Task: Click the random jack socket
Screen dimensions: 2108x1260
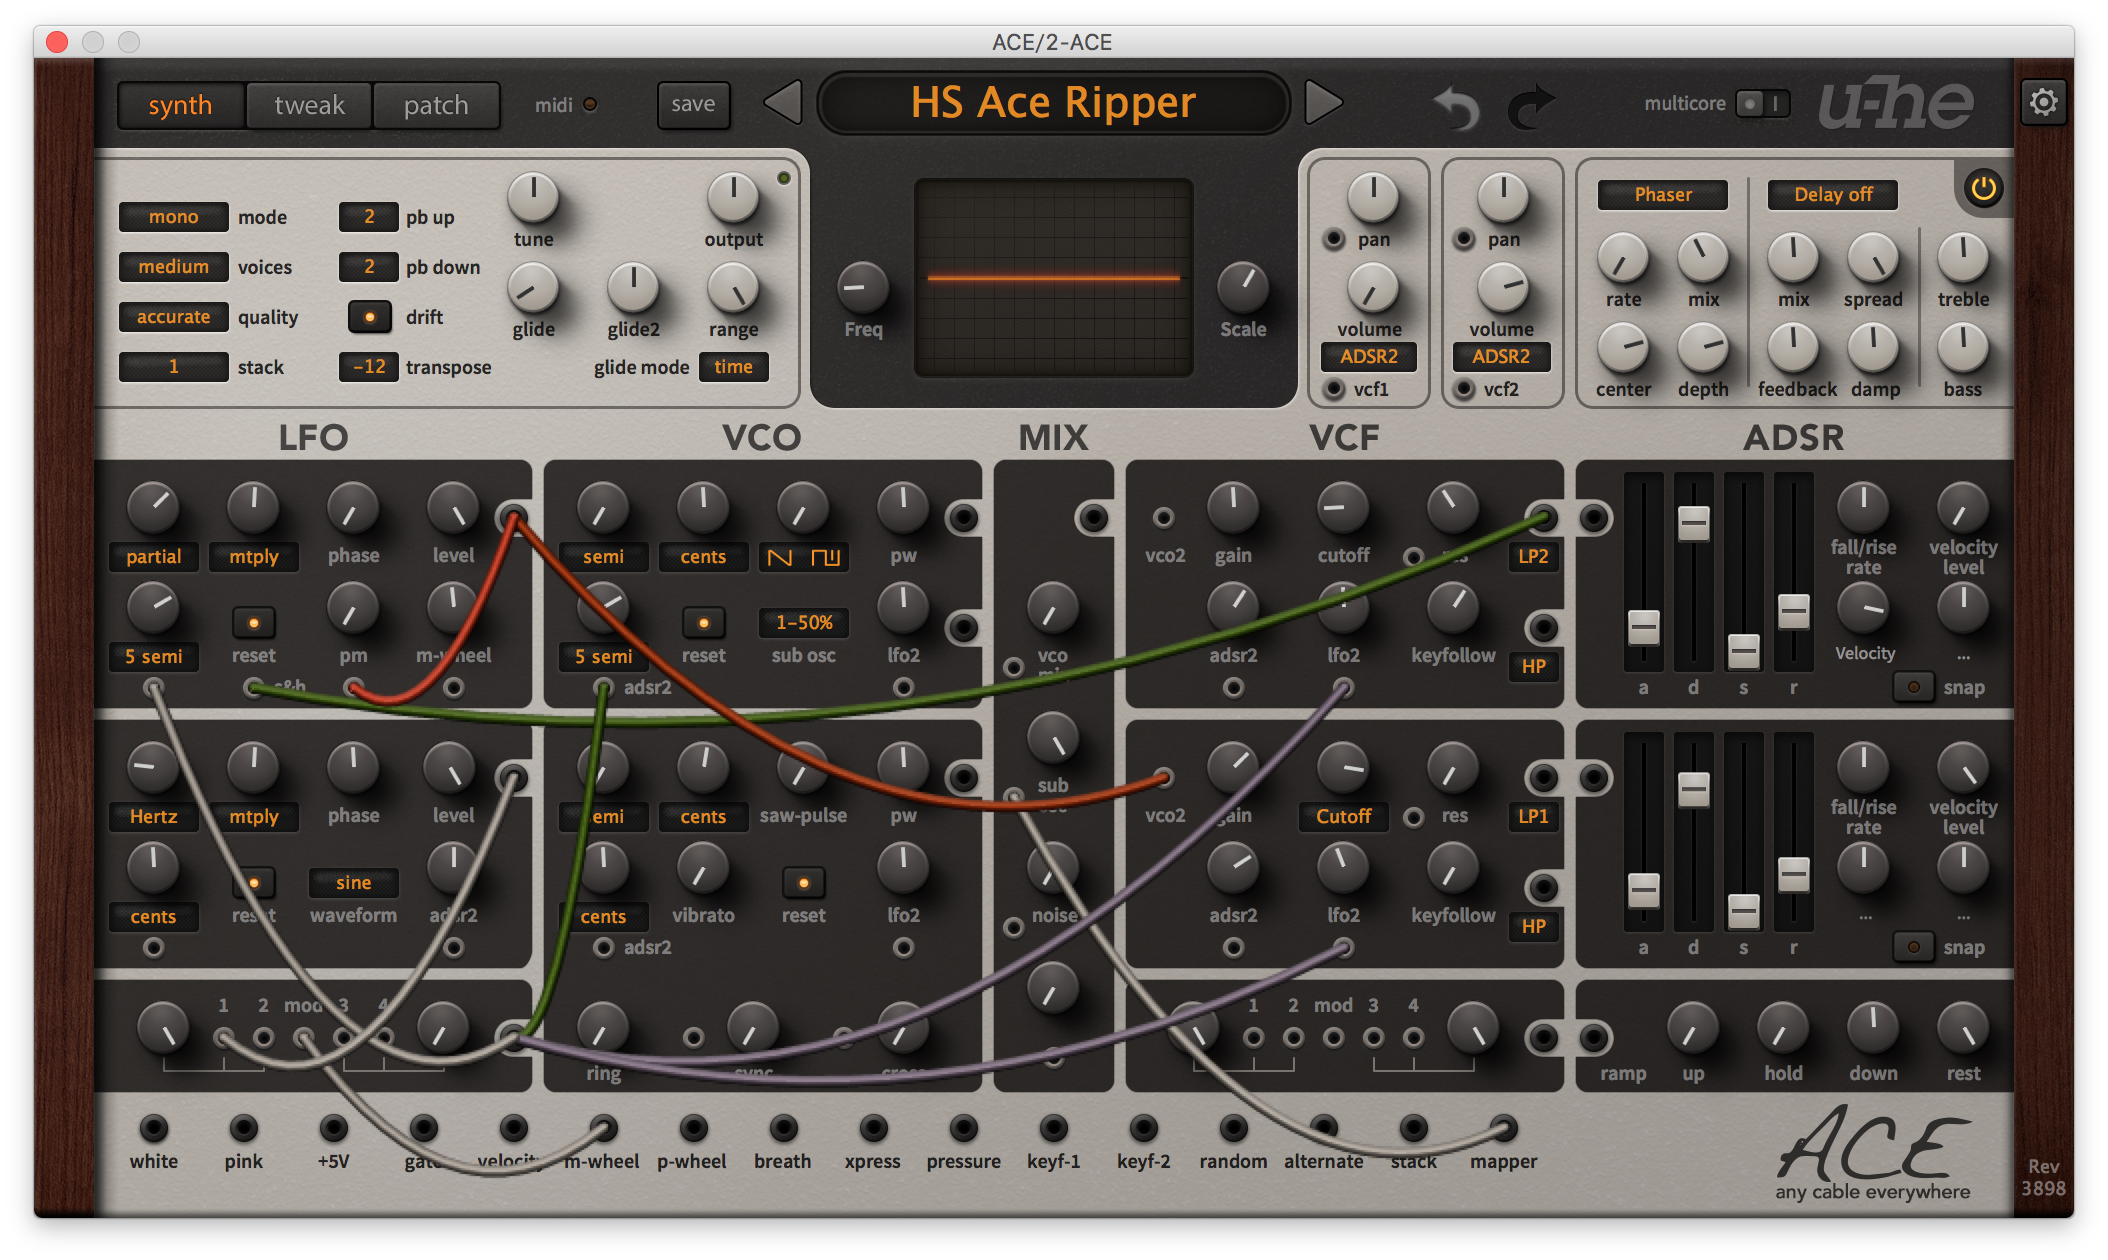Action: pos(1233,1128)
